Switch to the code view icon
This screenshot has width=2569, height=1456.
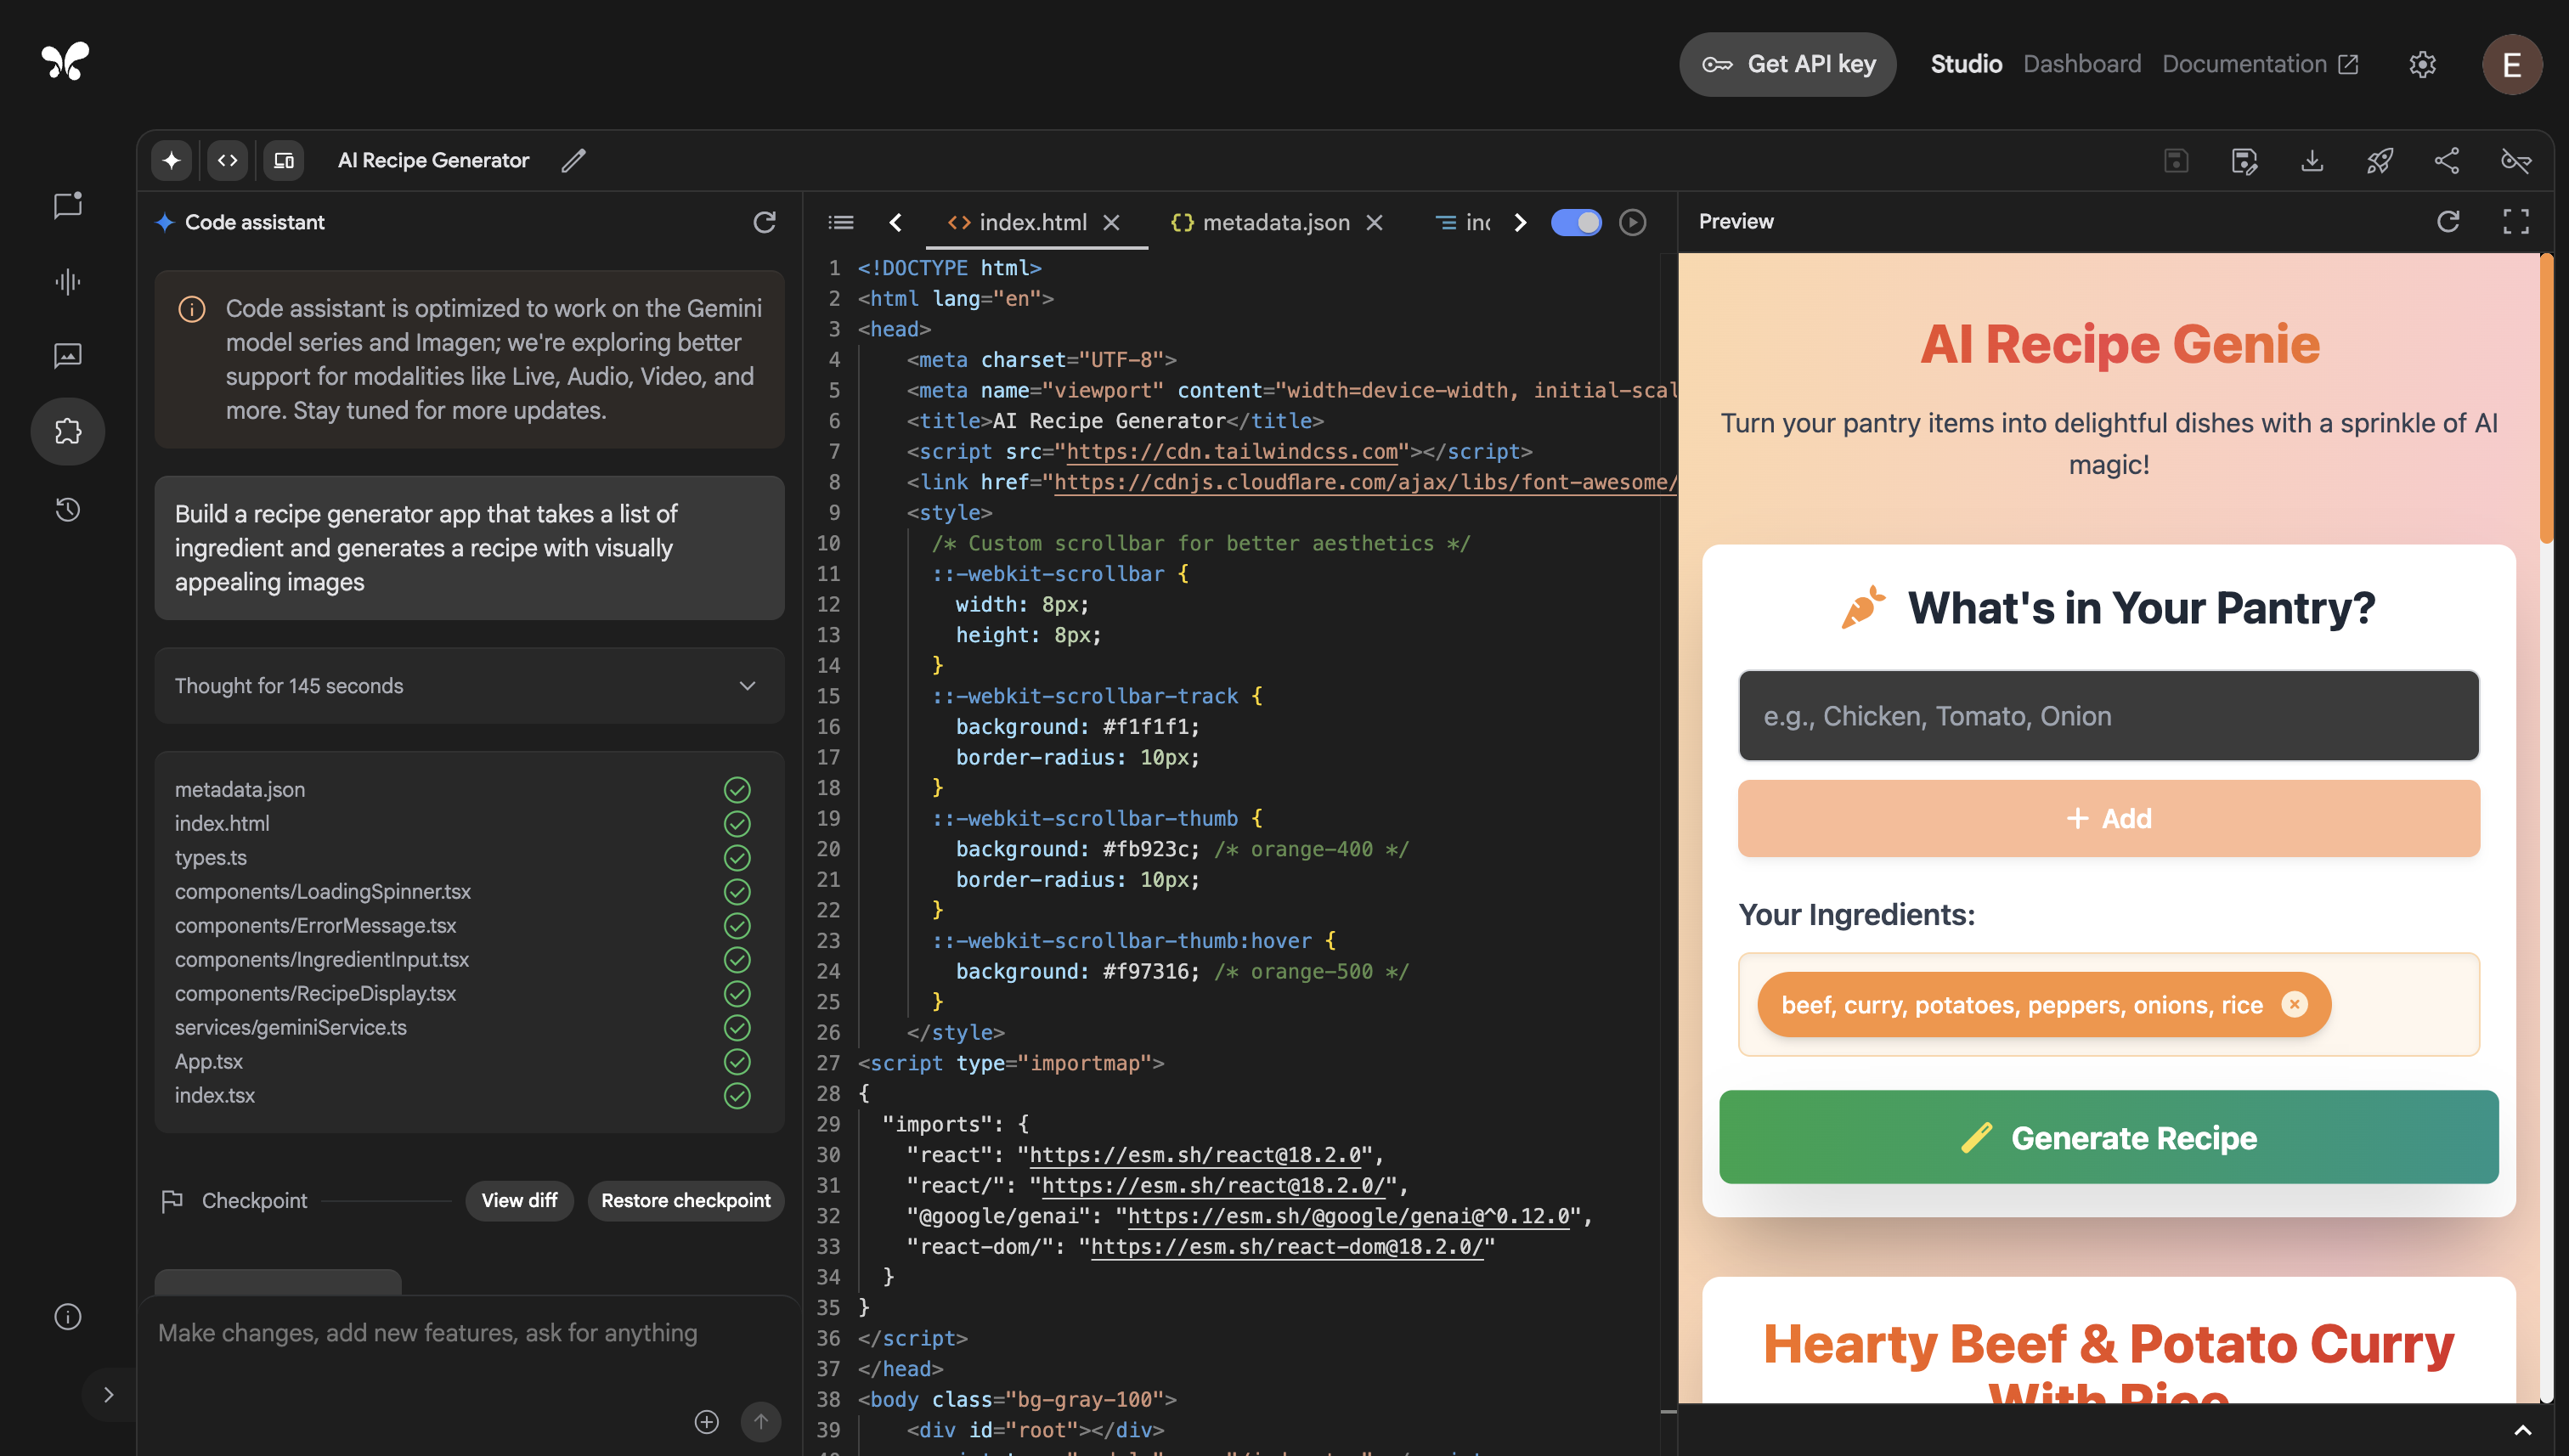pyautogui.click(x=228, y=160)
